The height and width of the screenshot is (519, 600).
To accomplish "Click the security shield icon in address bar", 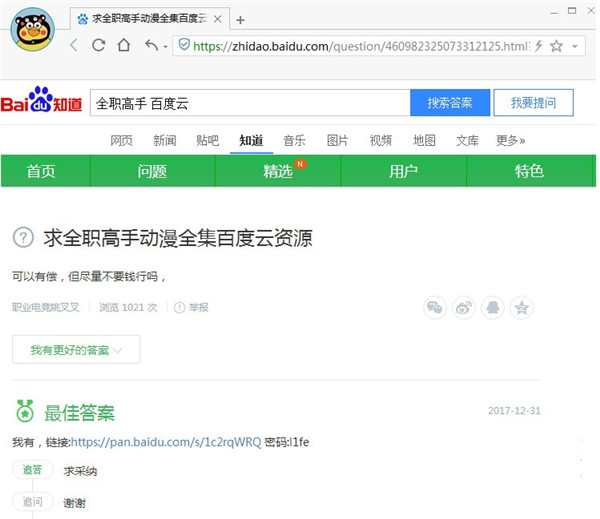I will click(x=184, y=45).
